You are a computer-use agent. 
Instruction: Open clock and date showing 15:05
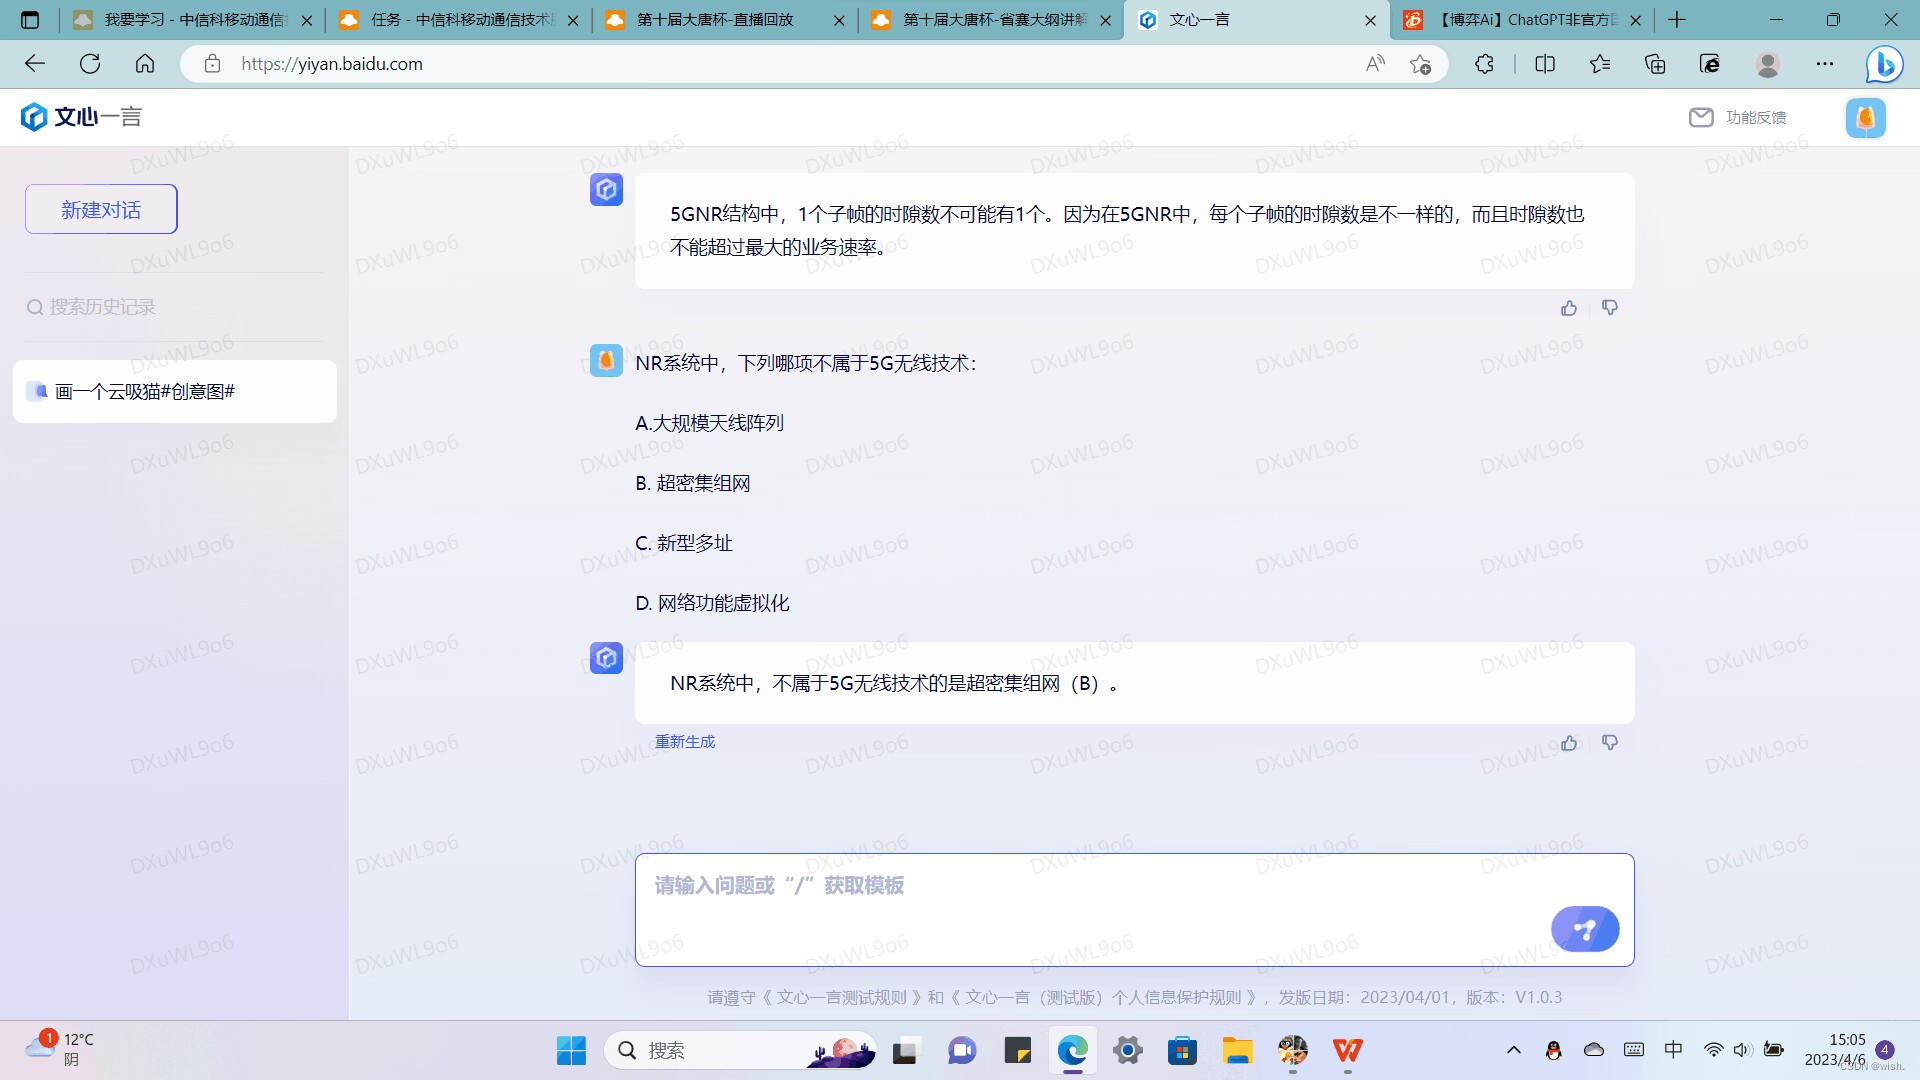(x=1835, y=1050)
